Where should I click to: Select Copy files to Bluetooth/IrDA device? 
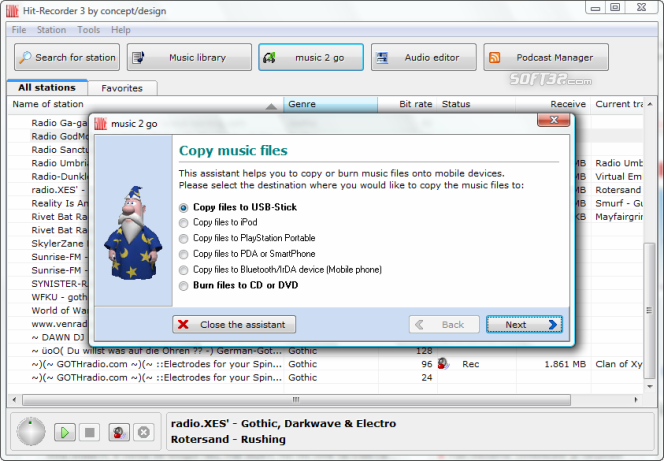280,270
